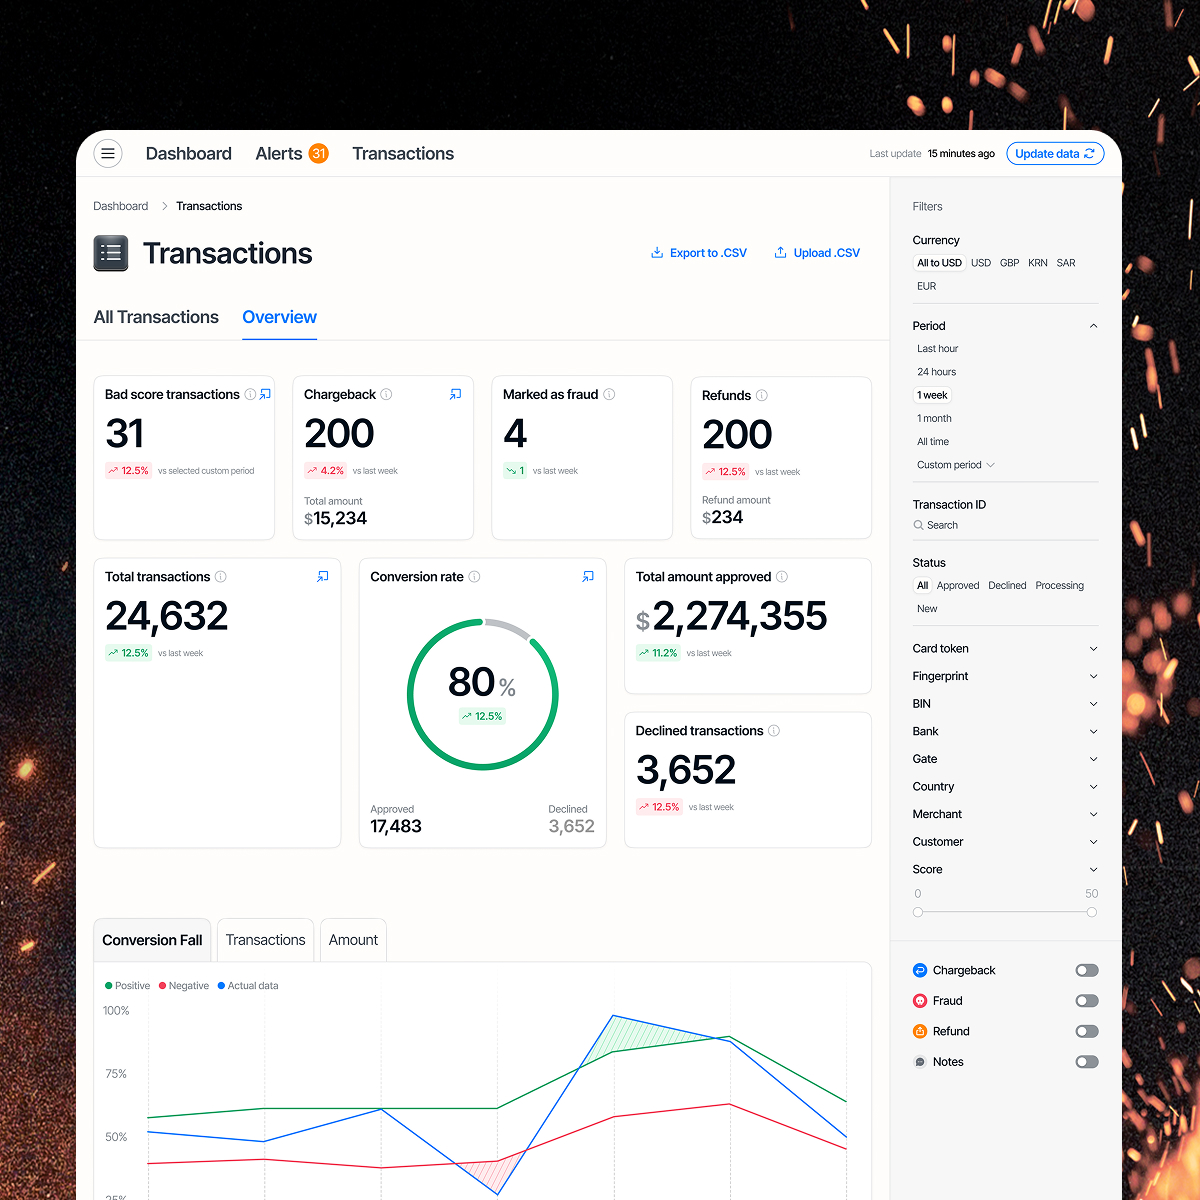Click info icon beside Chargeback title
Screen dimensions: 1200x1200
click(x=386, y=394)
